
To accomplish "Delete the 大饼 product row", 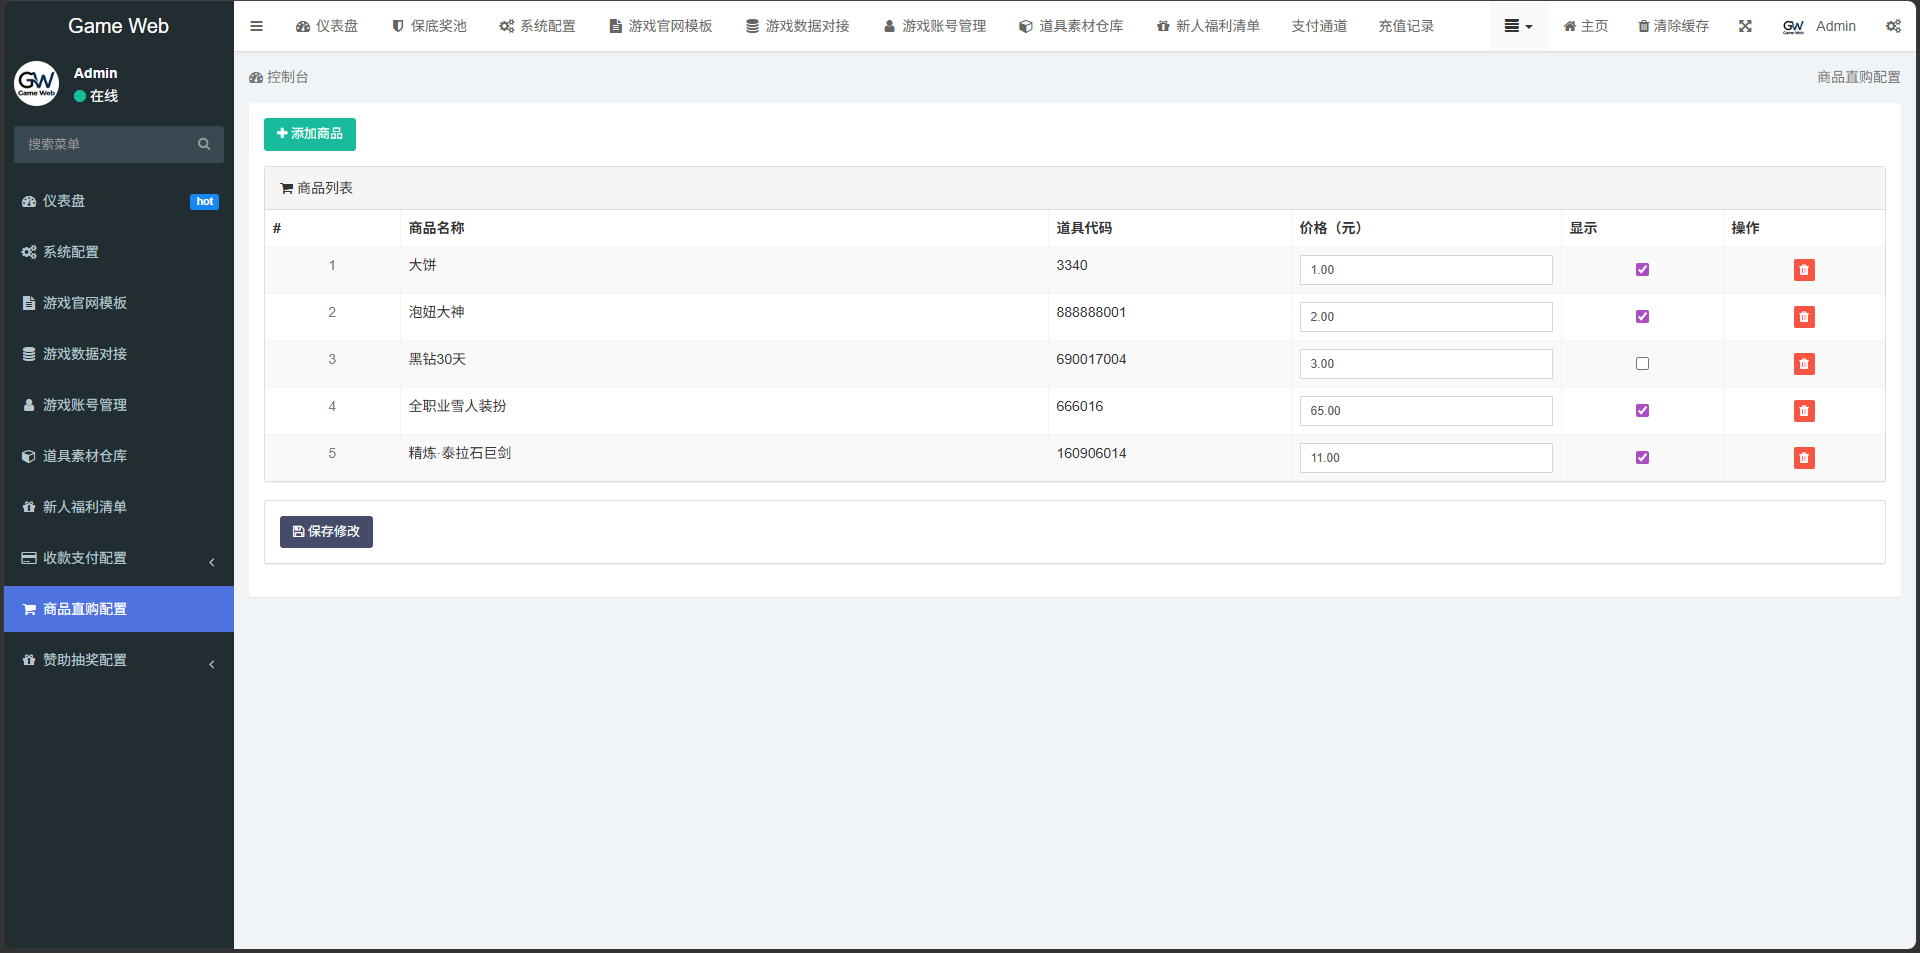I will (1803, 270).
